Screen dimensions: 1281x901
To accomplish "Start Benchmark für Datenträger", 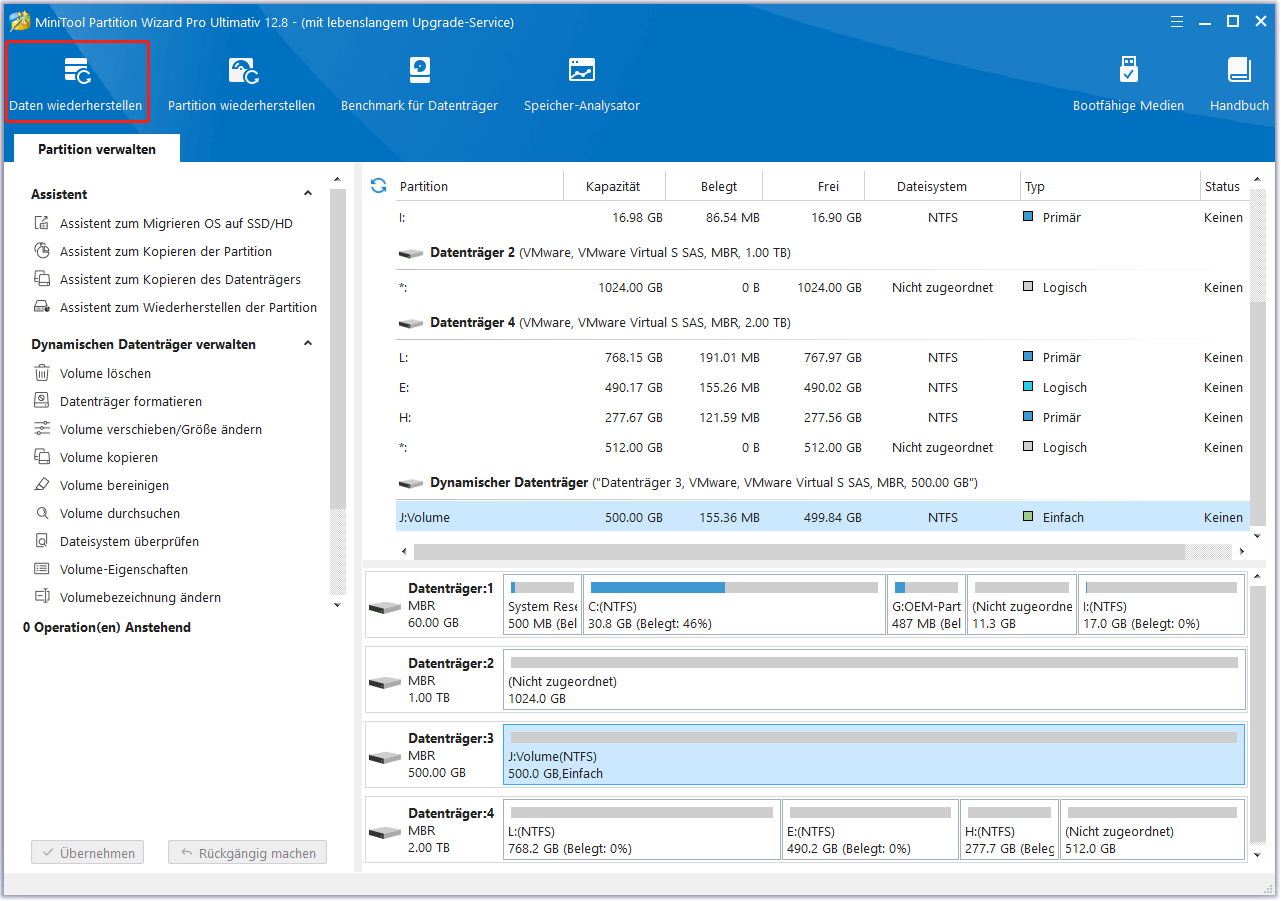I will [x=419, y=82].
